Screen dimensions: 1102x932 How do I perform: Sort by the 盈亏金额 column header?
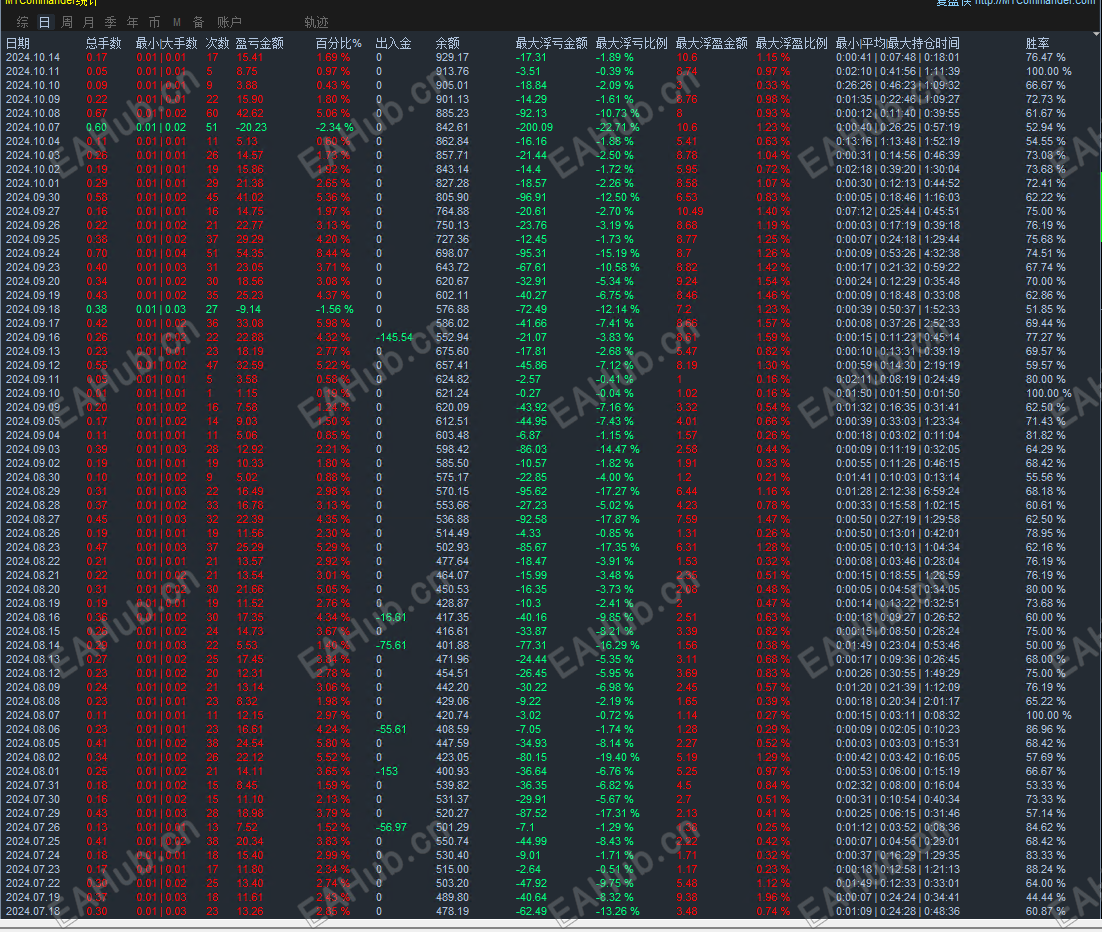click(x=259, y=44)
